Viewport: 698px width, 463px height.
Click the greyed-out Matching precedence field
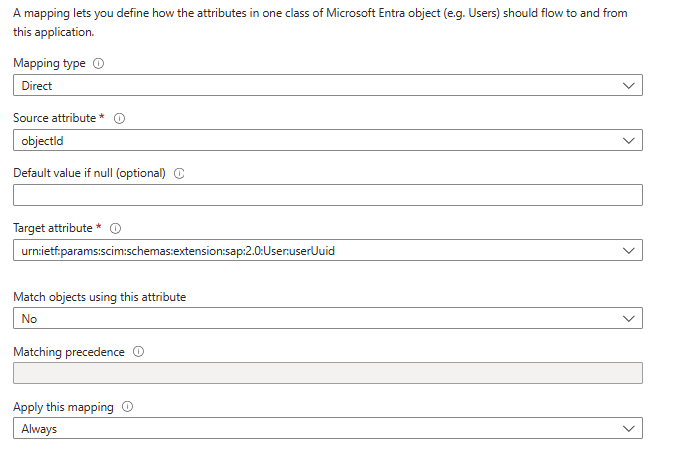coord(327,374)
